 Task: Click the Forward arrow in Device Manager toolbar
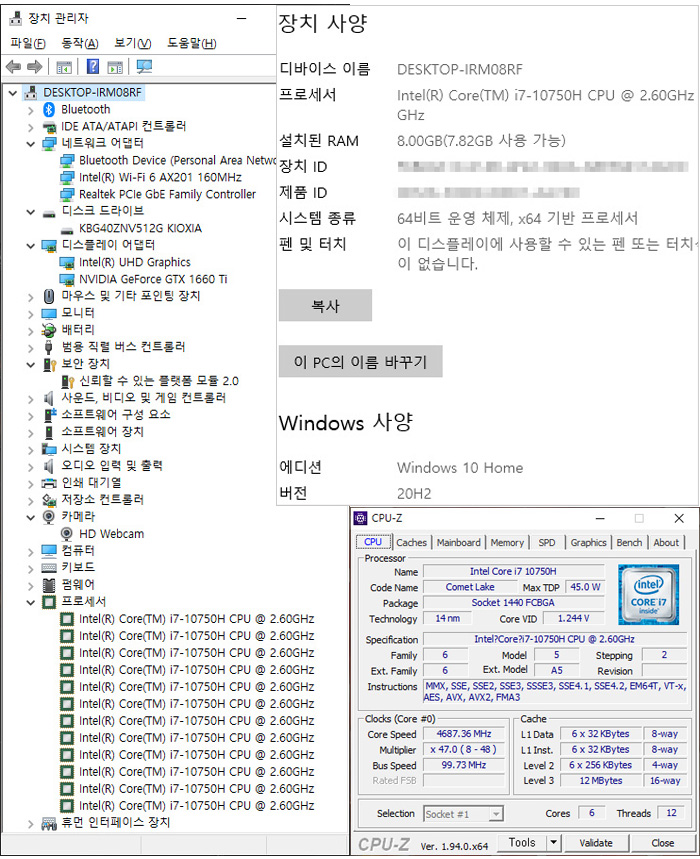point(35,67)
